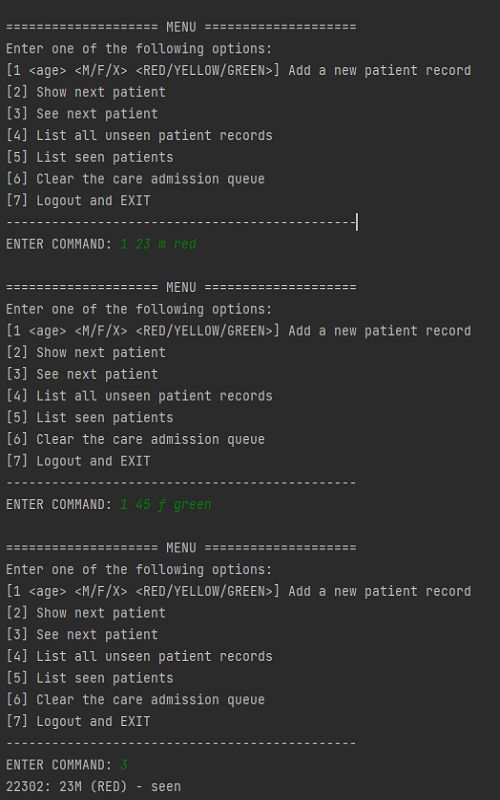
Task: Click the green '3' command input
Action: click(123, 765)
